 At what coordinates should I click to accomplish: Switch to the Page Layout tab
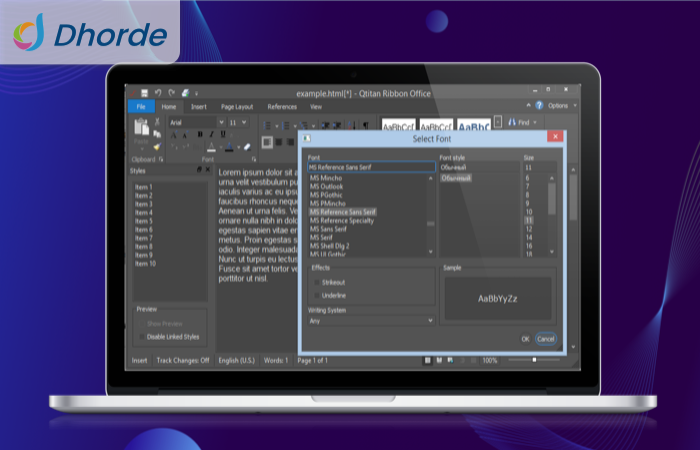click(x=237, y=106)
